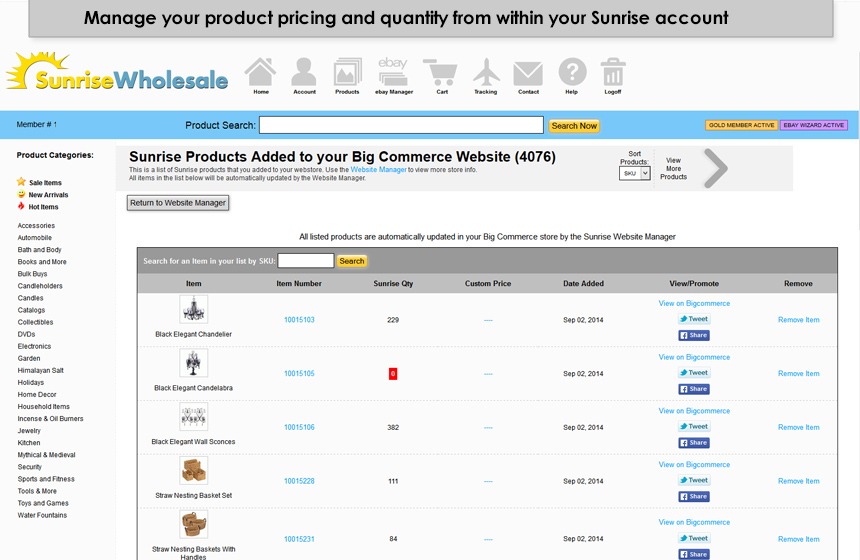
Task: Click the SKU Search button
Action: tap(352, 261)
